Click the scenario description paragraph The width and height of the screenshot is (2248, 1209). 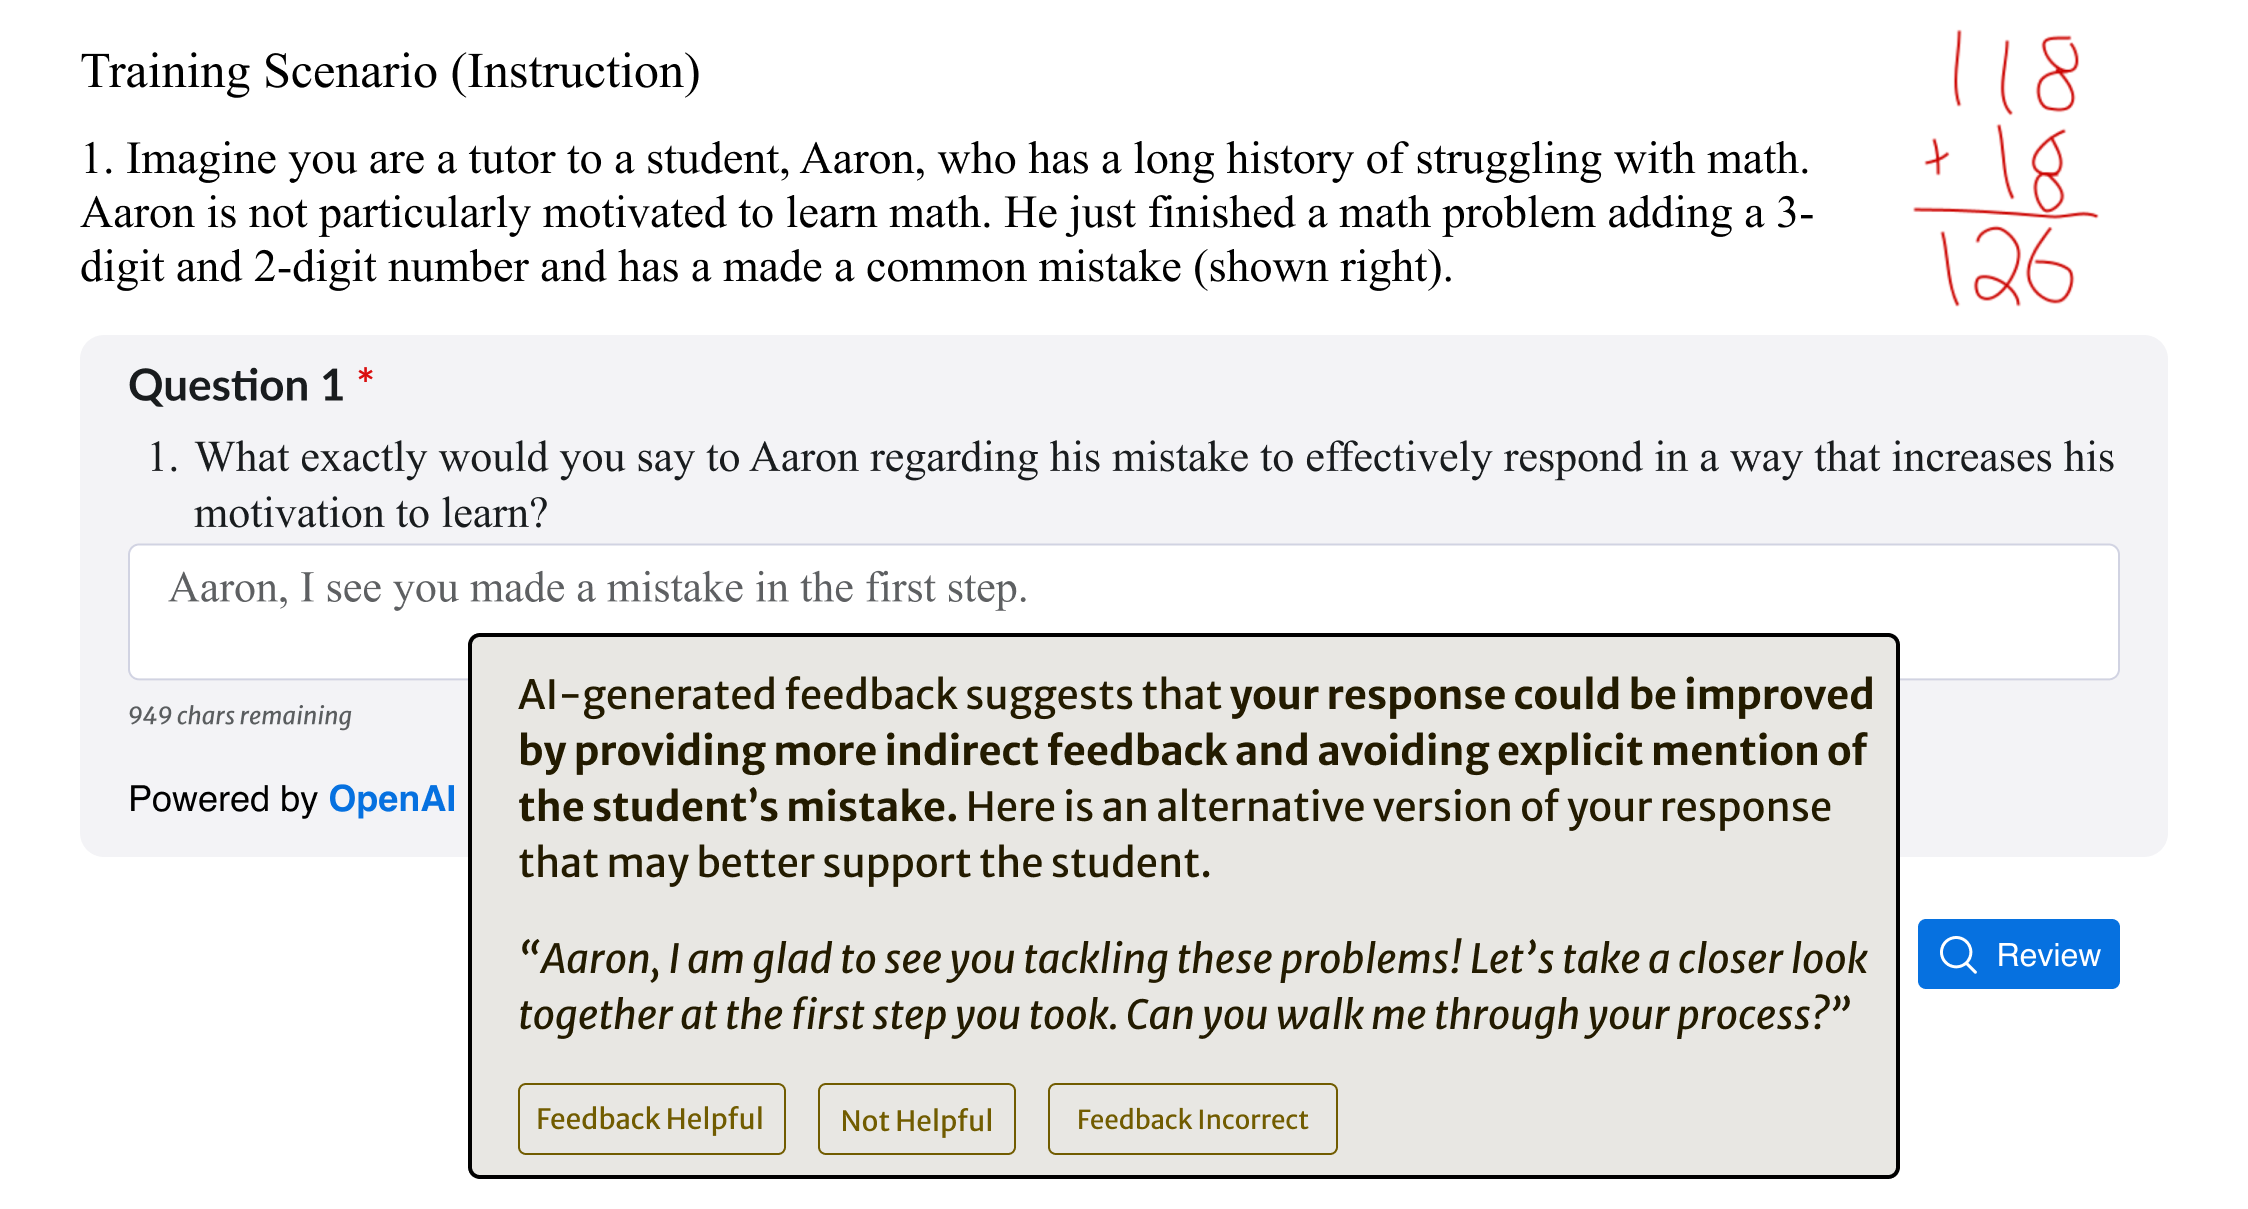946,212
